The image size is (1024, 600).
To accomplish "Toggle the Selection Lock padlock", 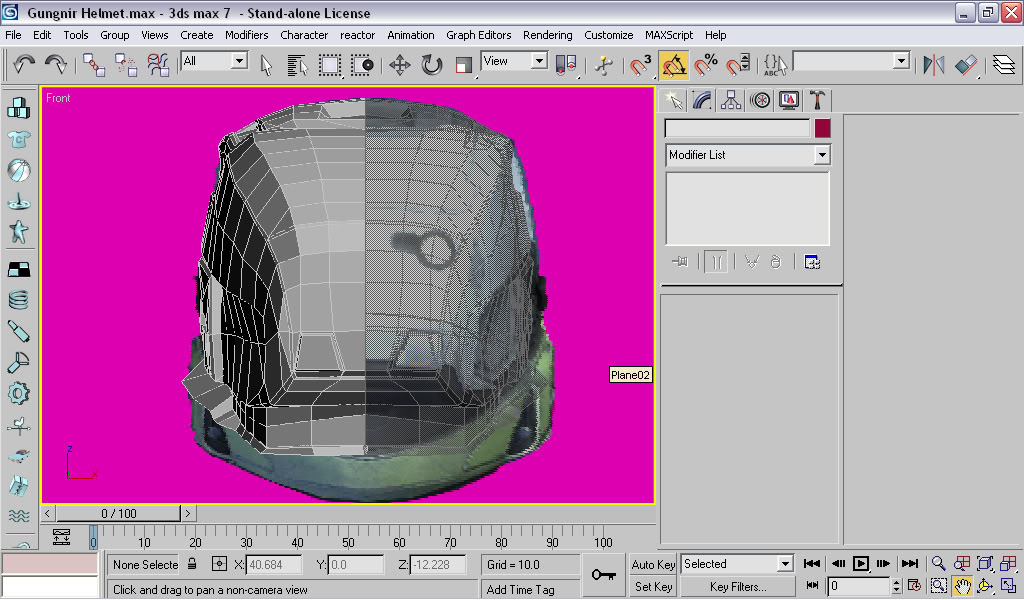I will pyautogui.click(x=193, y=565).
